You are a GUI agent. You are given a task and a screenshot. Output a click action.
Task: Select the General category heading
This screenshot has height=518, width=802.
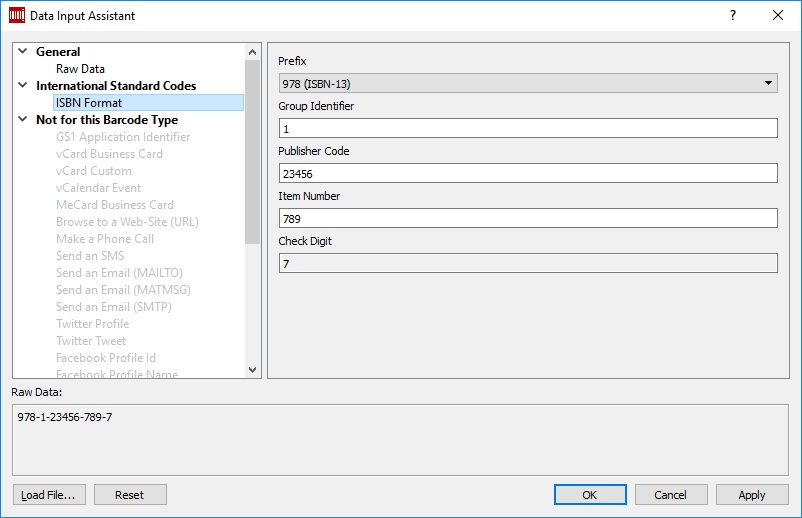58,52
